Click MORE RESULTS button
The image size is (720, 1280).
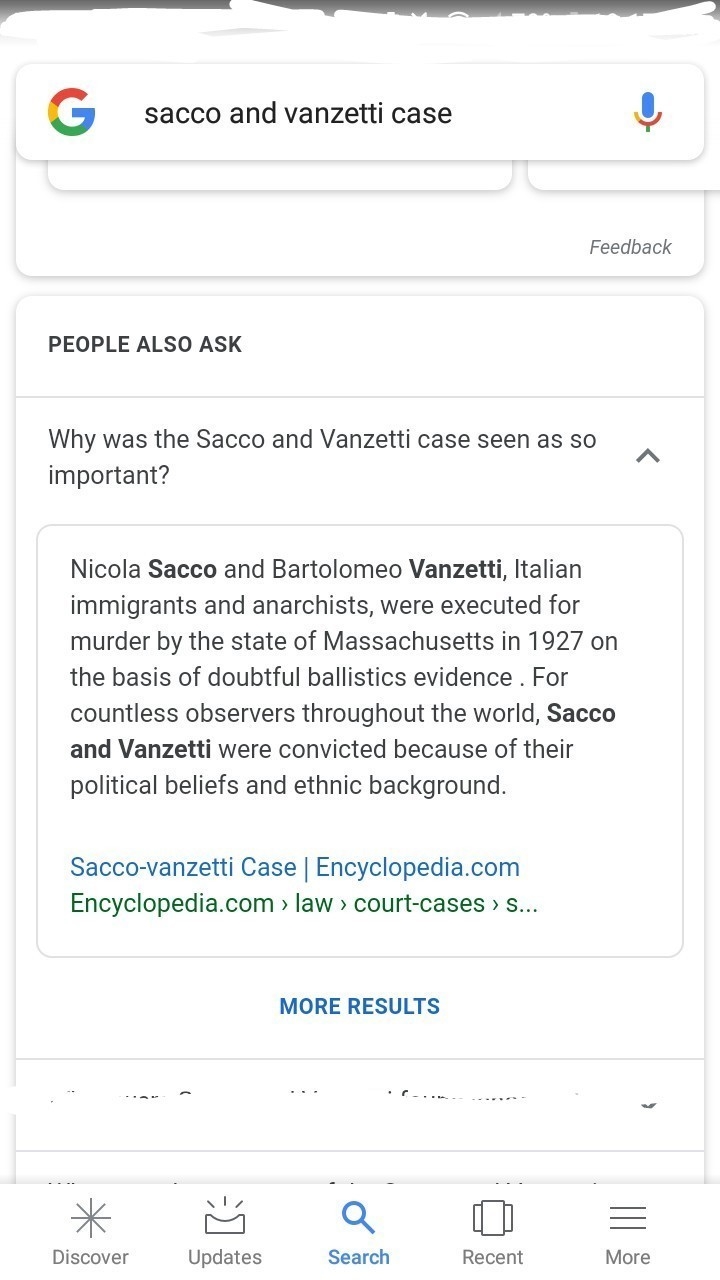(x=360, y=1007)
